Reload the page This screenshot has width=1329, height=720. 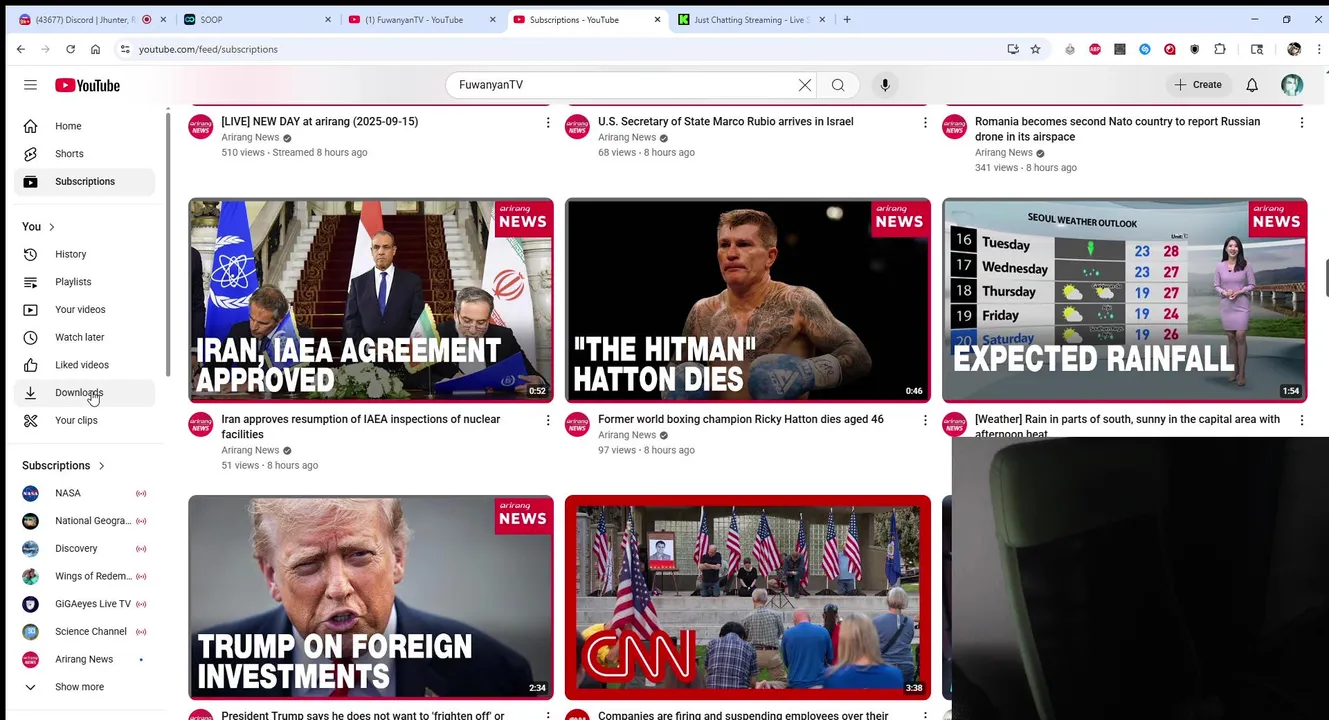pyautogui.click(x=70, y=49)
